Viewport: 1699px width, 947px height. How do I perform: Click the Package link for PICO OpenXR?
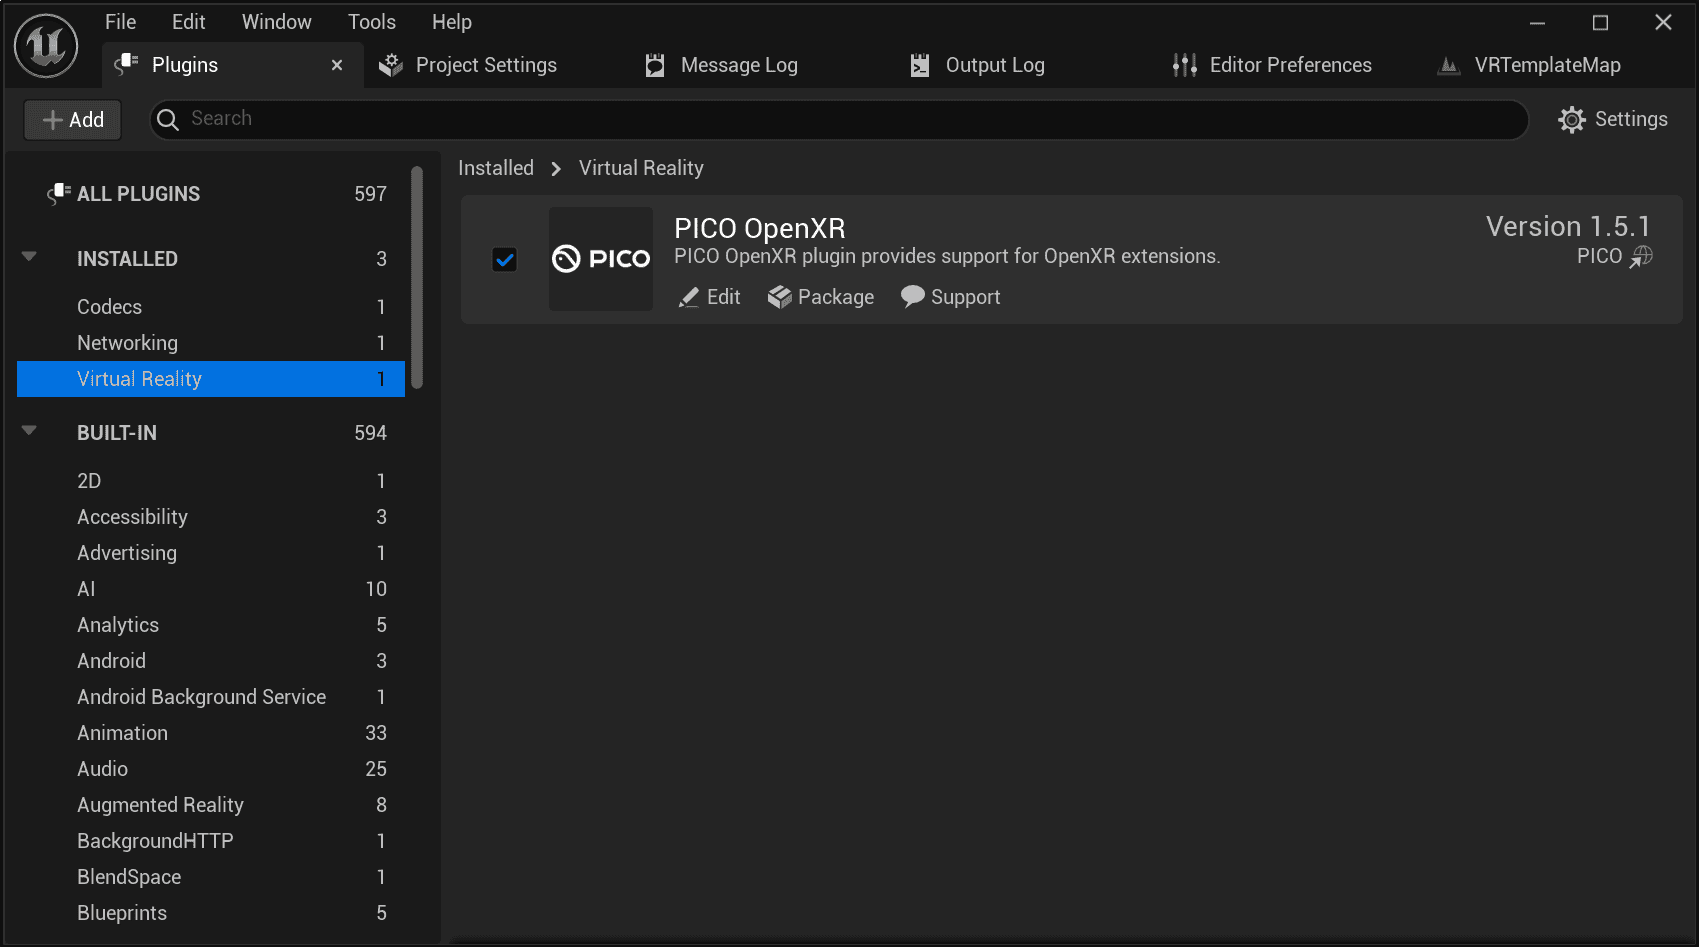tap(820, 297)
